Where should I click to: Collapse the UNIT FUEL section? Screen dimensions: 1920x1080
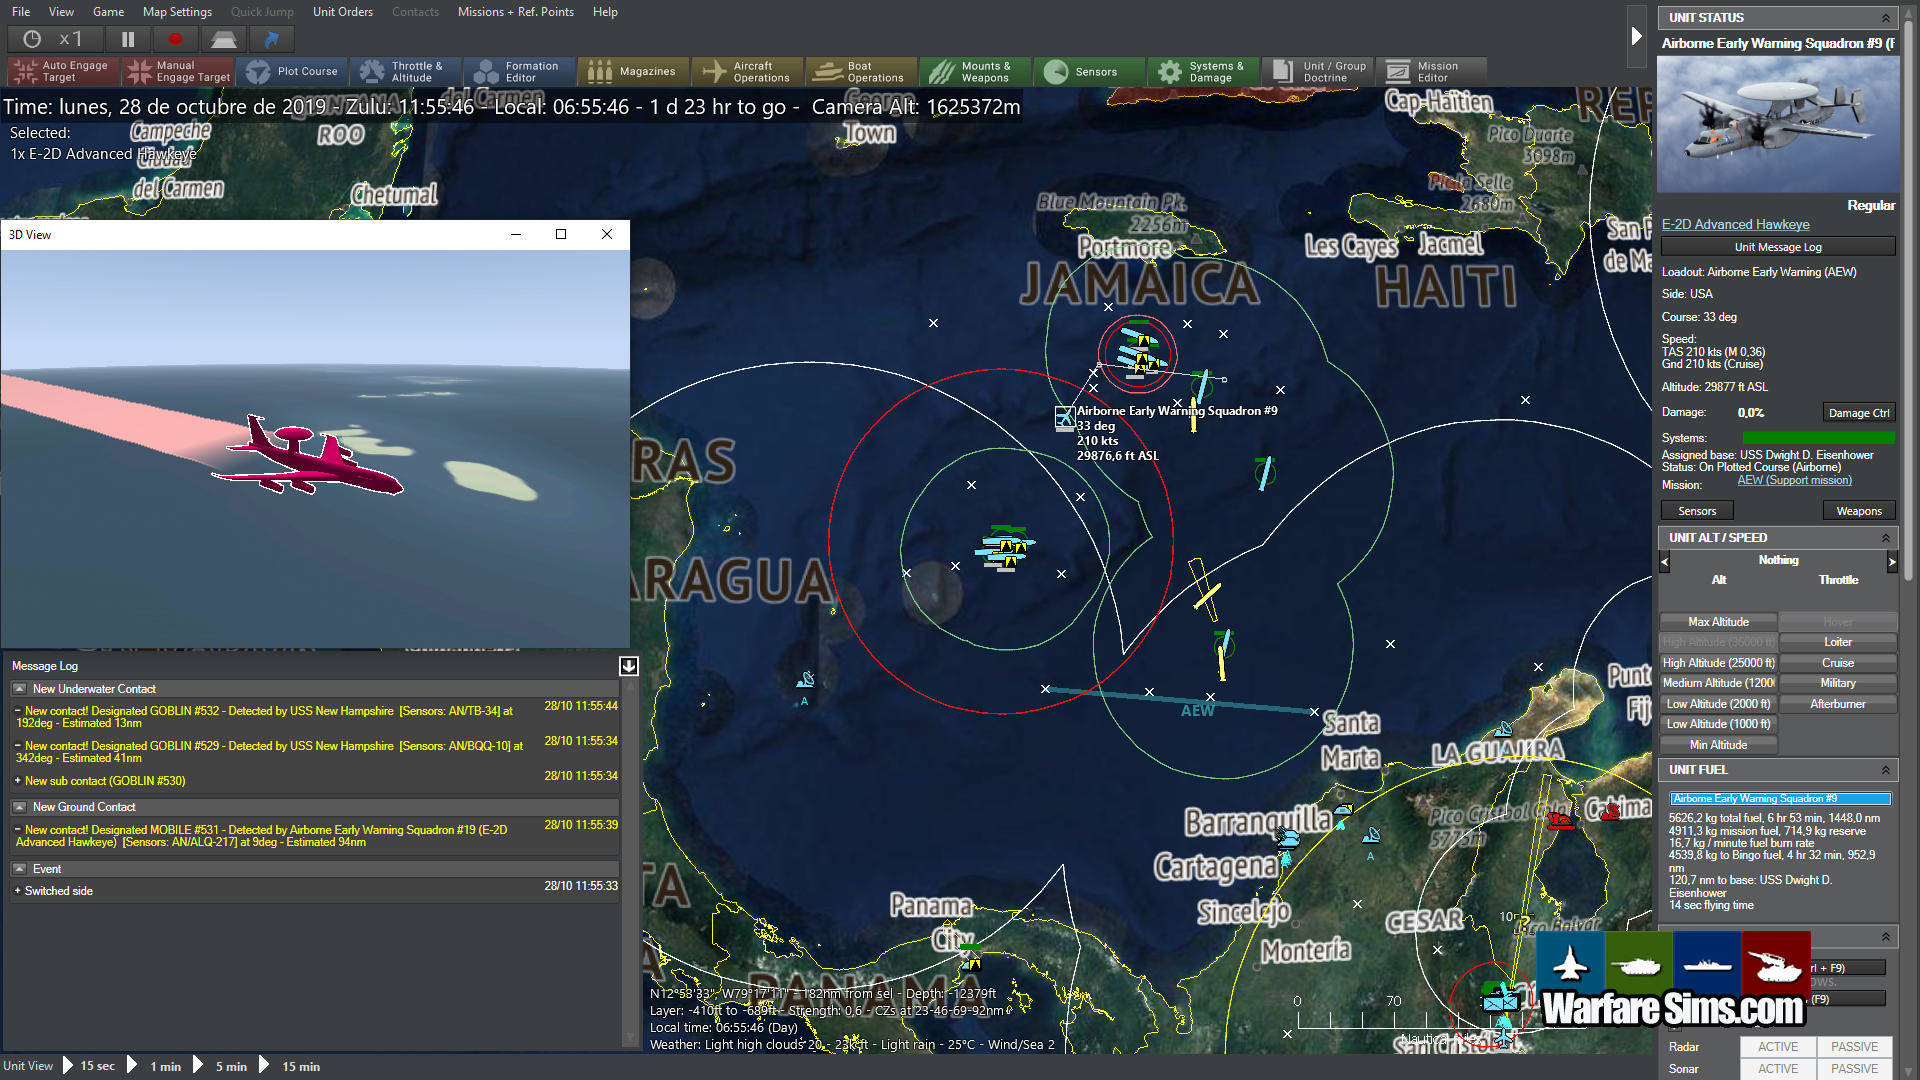tap(1885, 770)
